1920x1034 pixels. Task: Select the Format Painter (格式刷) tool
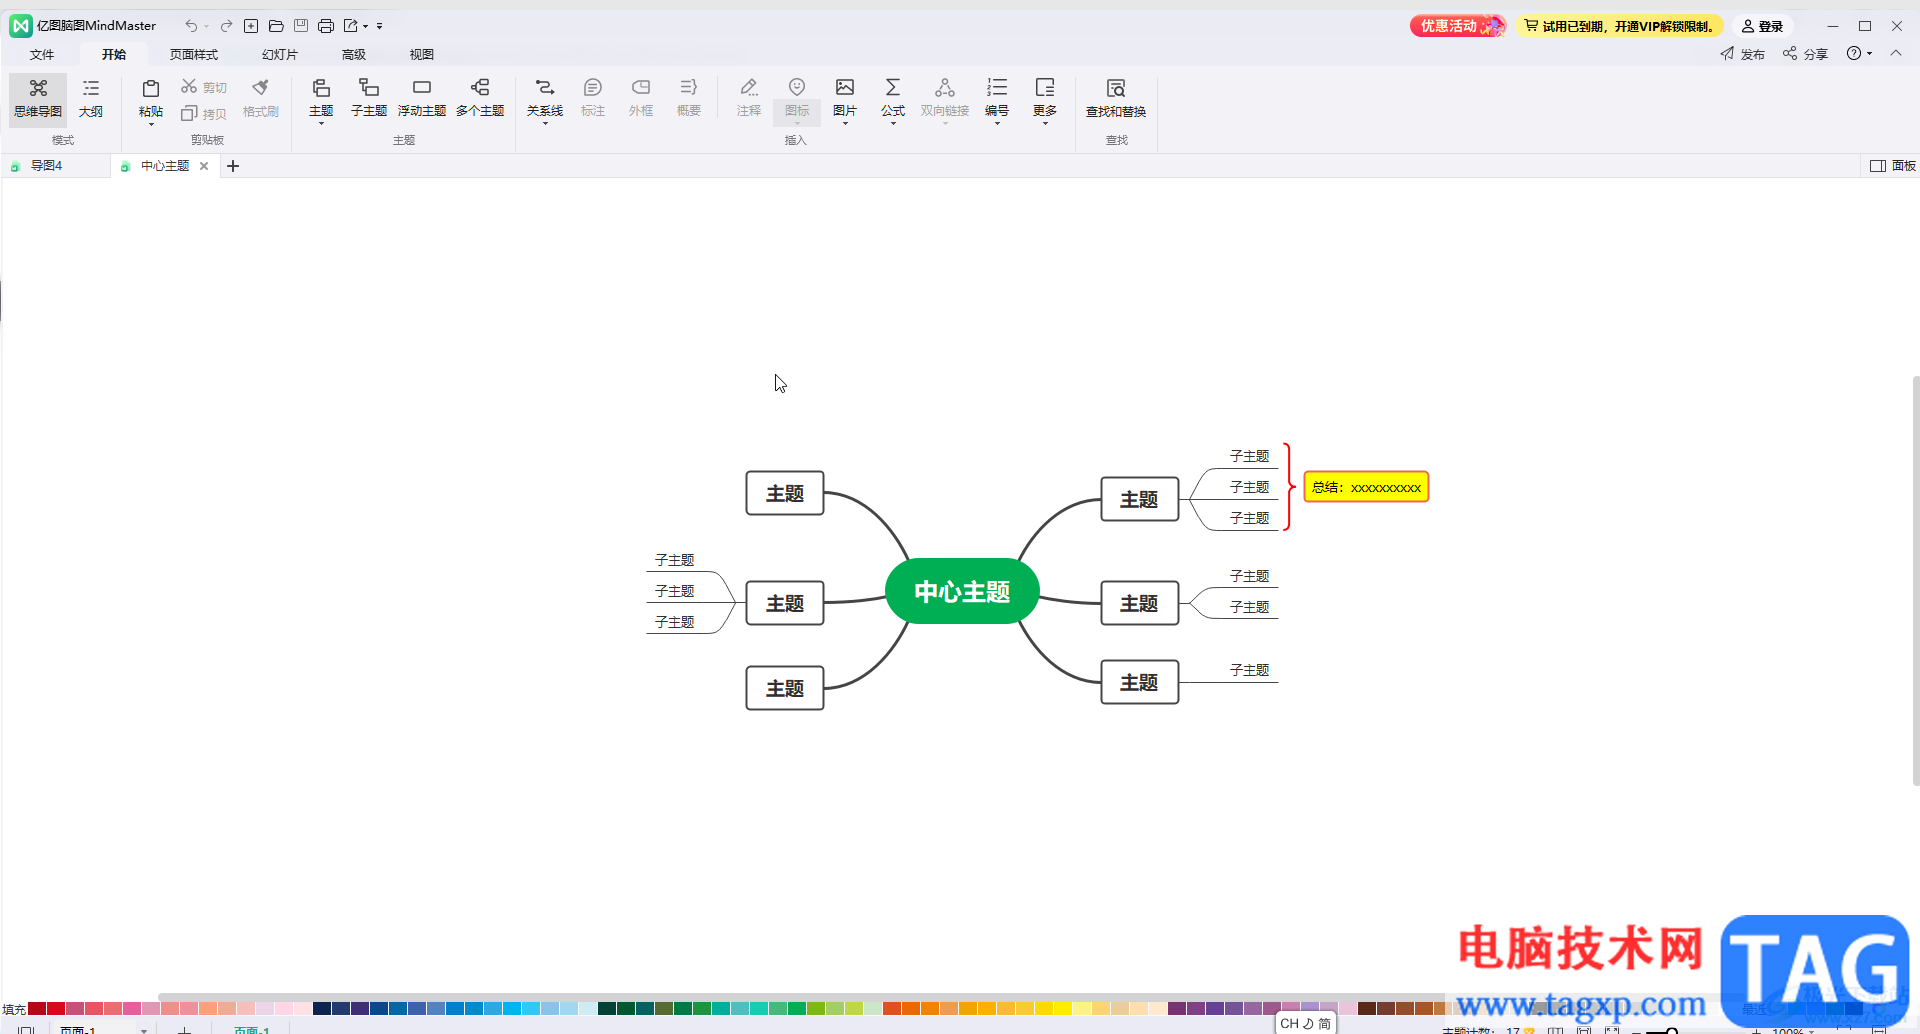261,99
